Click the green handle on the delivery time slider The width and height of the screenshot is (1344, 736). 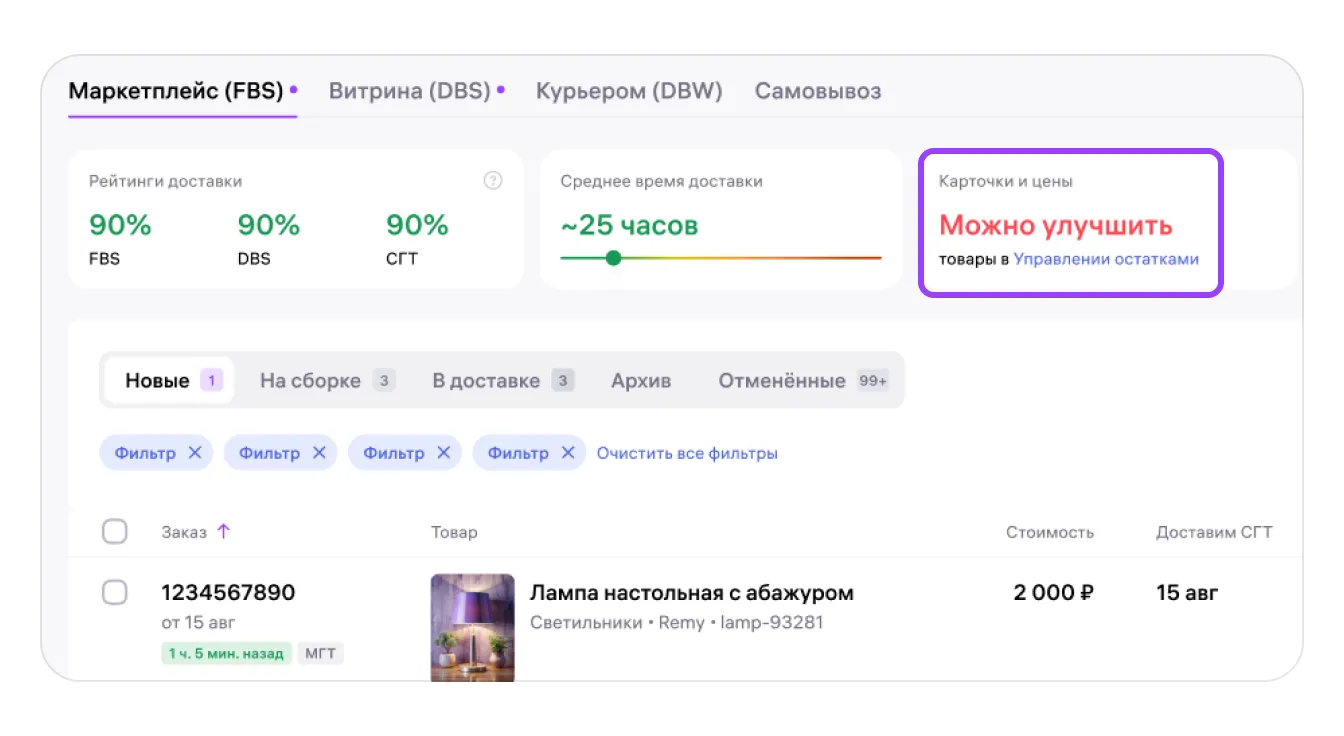click(613, 258)
